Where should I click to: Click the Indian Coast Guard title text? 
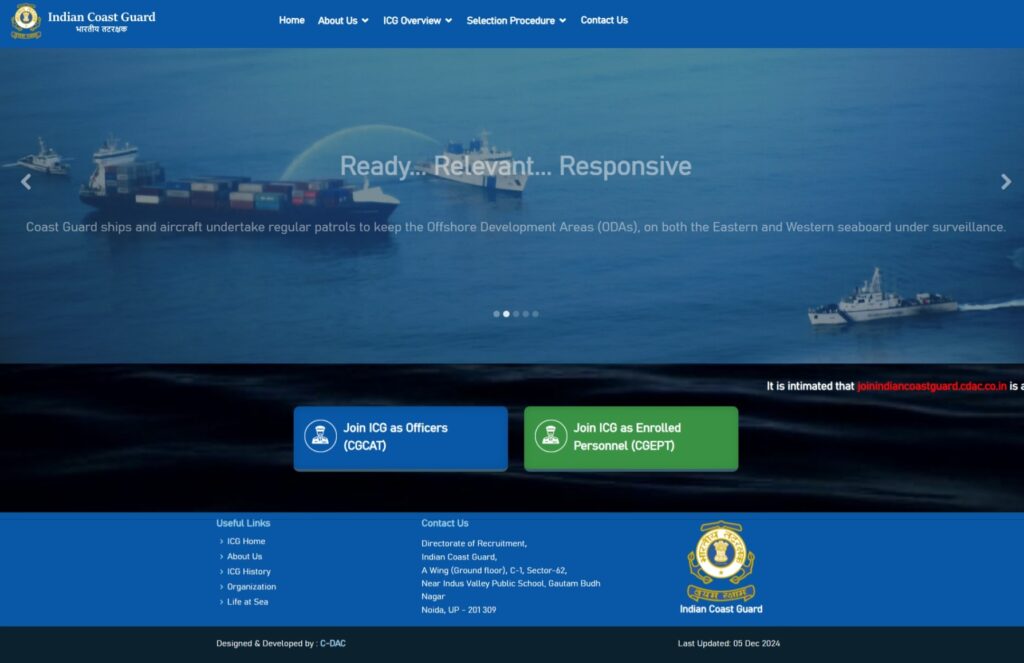click(x=101, y=17)
